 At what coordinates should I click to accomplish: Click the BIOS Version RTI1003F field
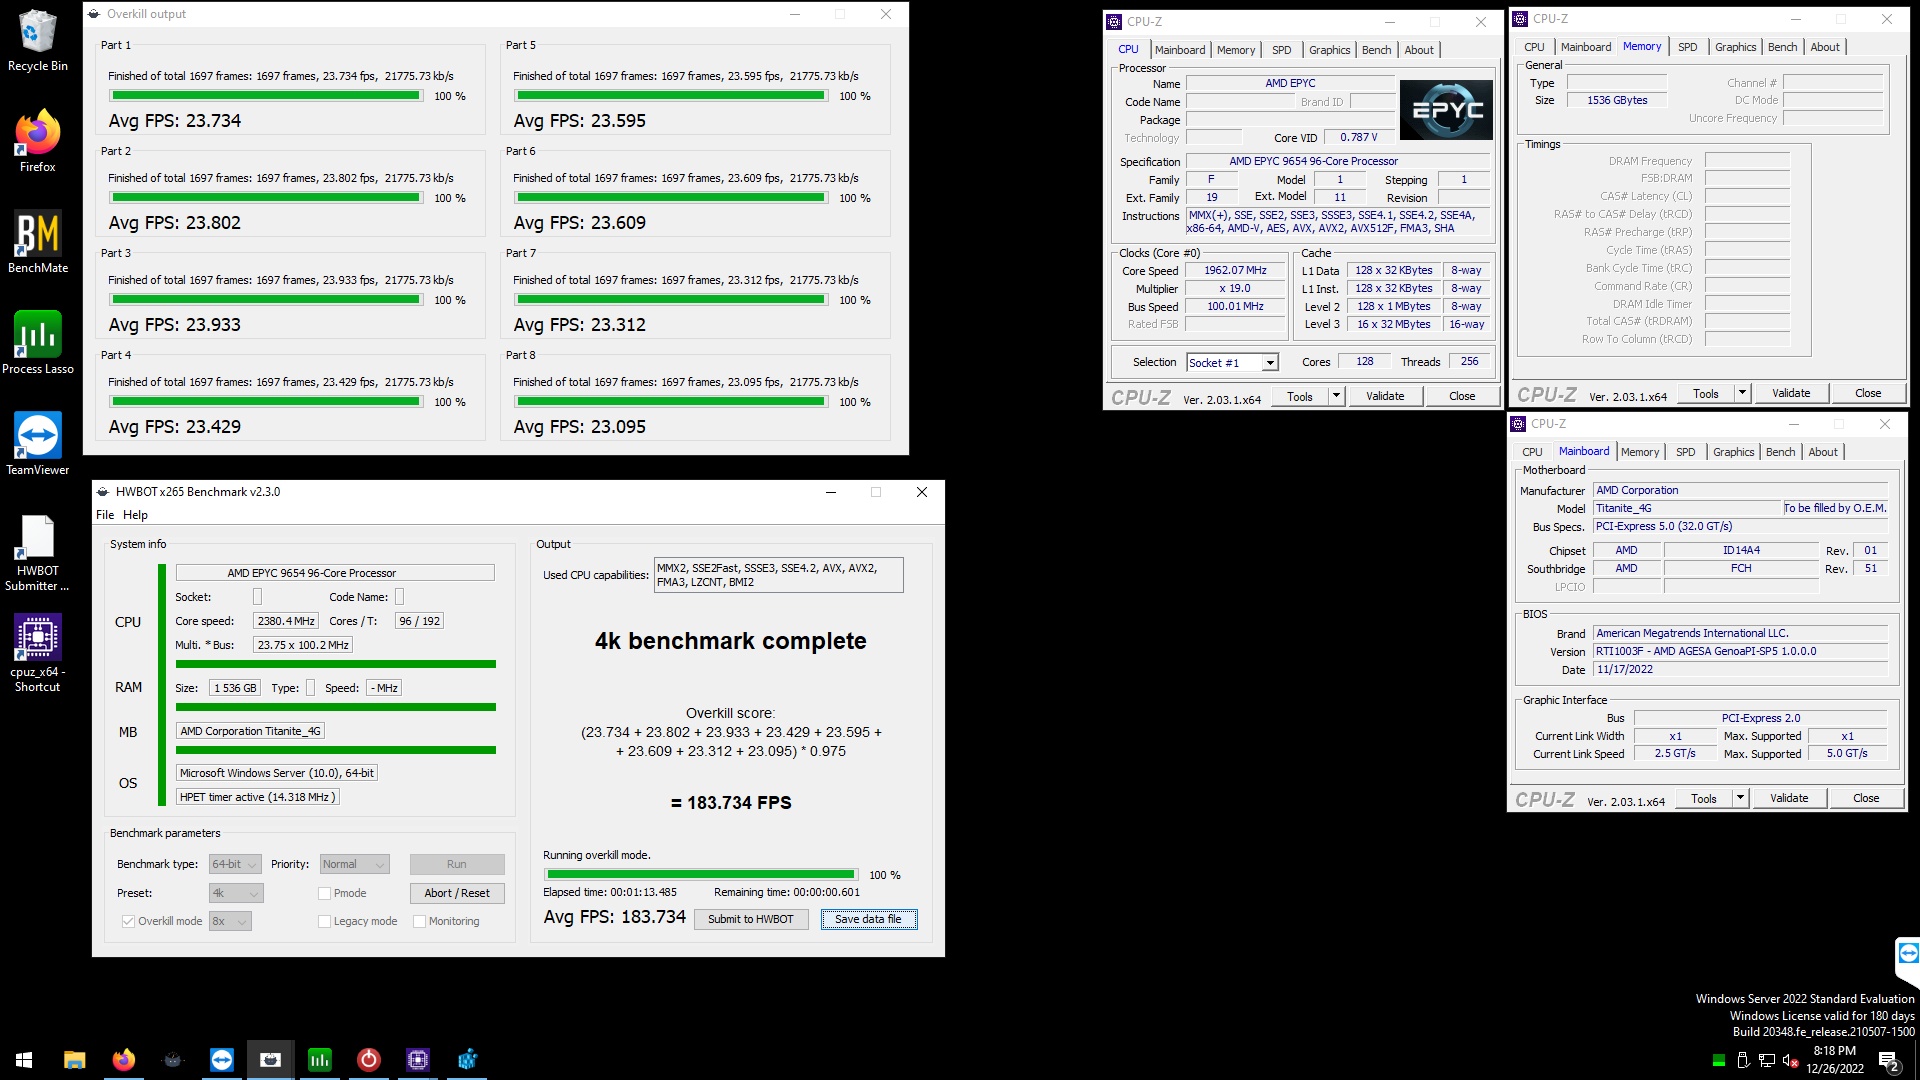pyautogui.click(x=1741, y=651)
